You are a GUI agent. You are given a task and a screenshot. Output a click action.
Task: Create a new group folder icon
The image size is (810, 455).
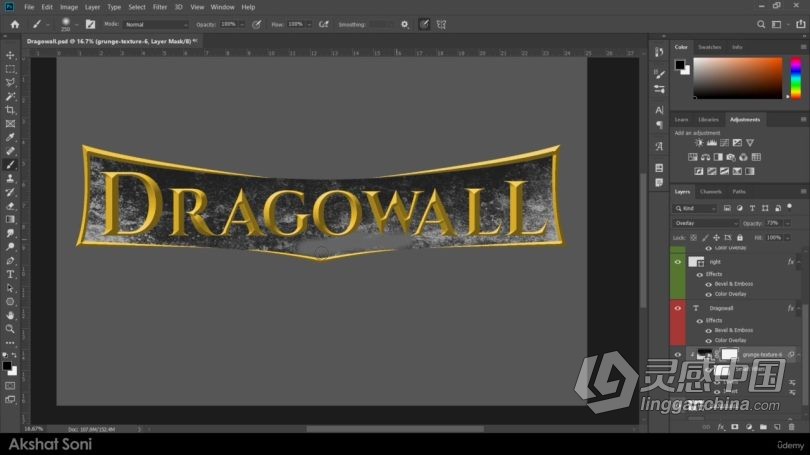(x=763, y=427)
